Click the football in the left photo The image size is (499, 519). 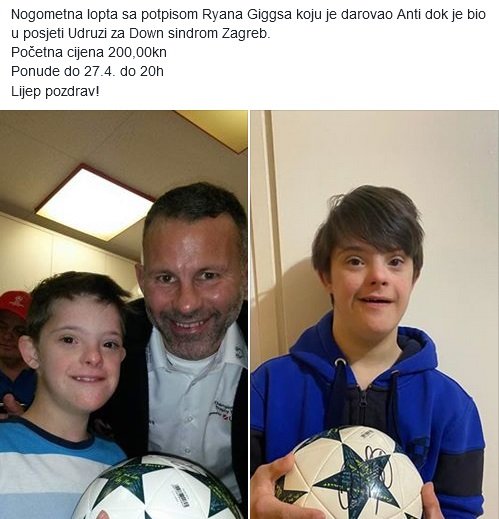coord(158,487)
